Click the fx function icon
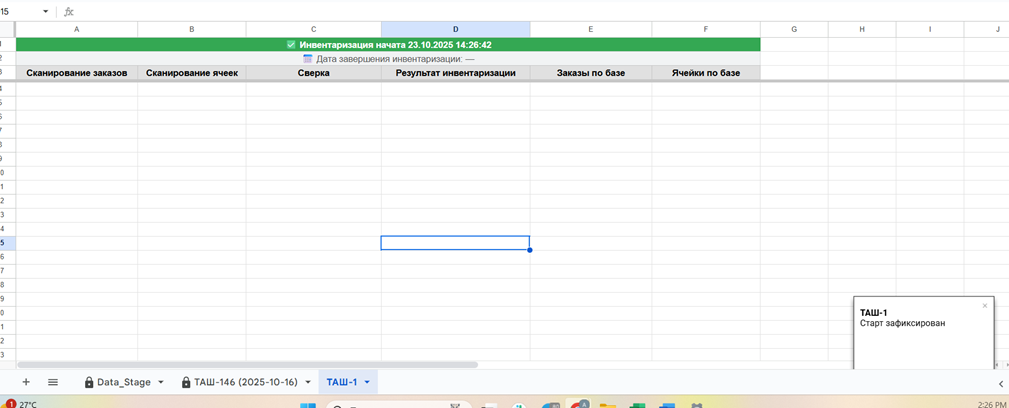The image size is (1009, 408). tap(69, 12)
